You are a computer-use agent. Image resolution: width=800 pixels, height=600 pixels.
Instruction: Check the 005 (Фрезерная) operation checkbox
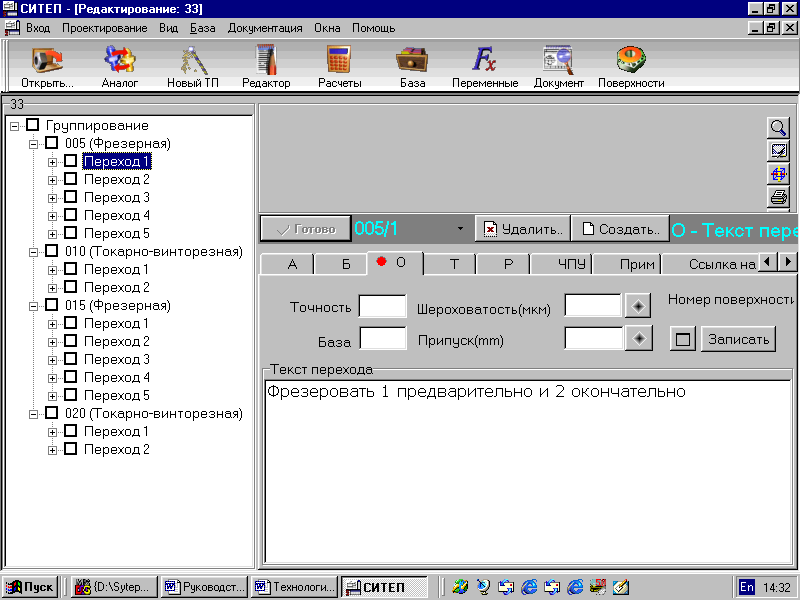click(52, 143)
